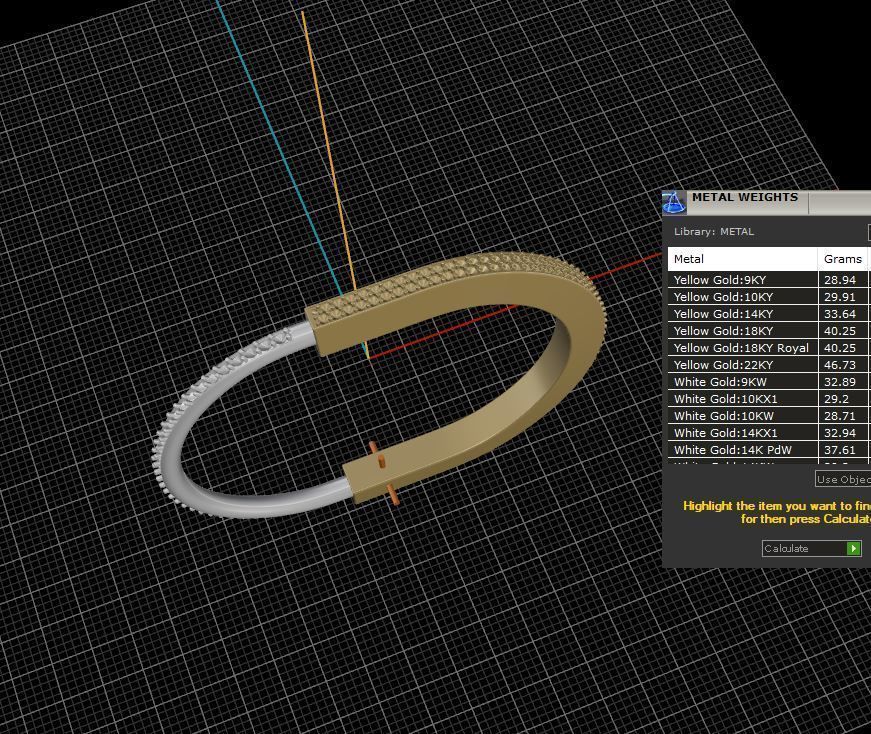The height and width of the screenshot is (734, 871).
Task: Click the 32.94 grams value
Action: point(839,433)
